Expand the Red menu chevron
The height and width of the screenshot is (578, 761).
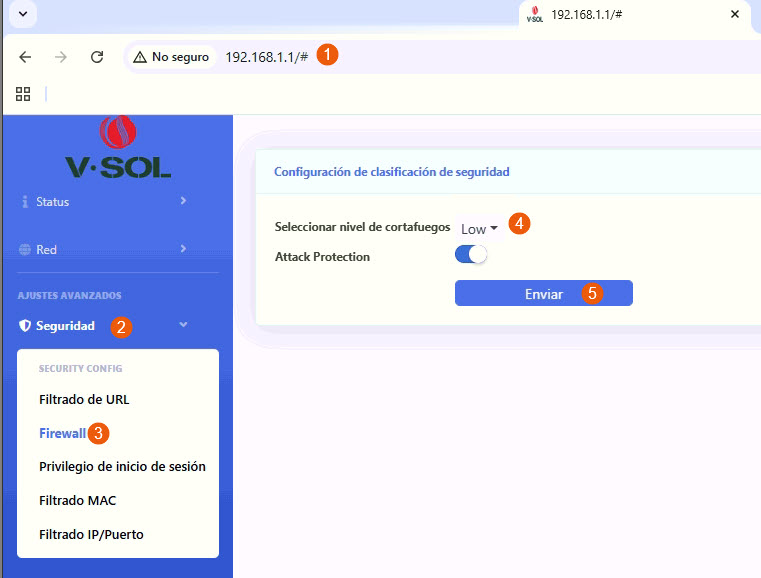(183, 248)
